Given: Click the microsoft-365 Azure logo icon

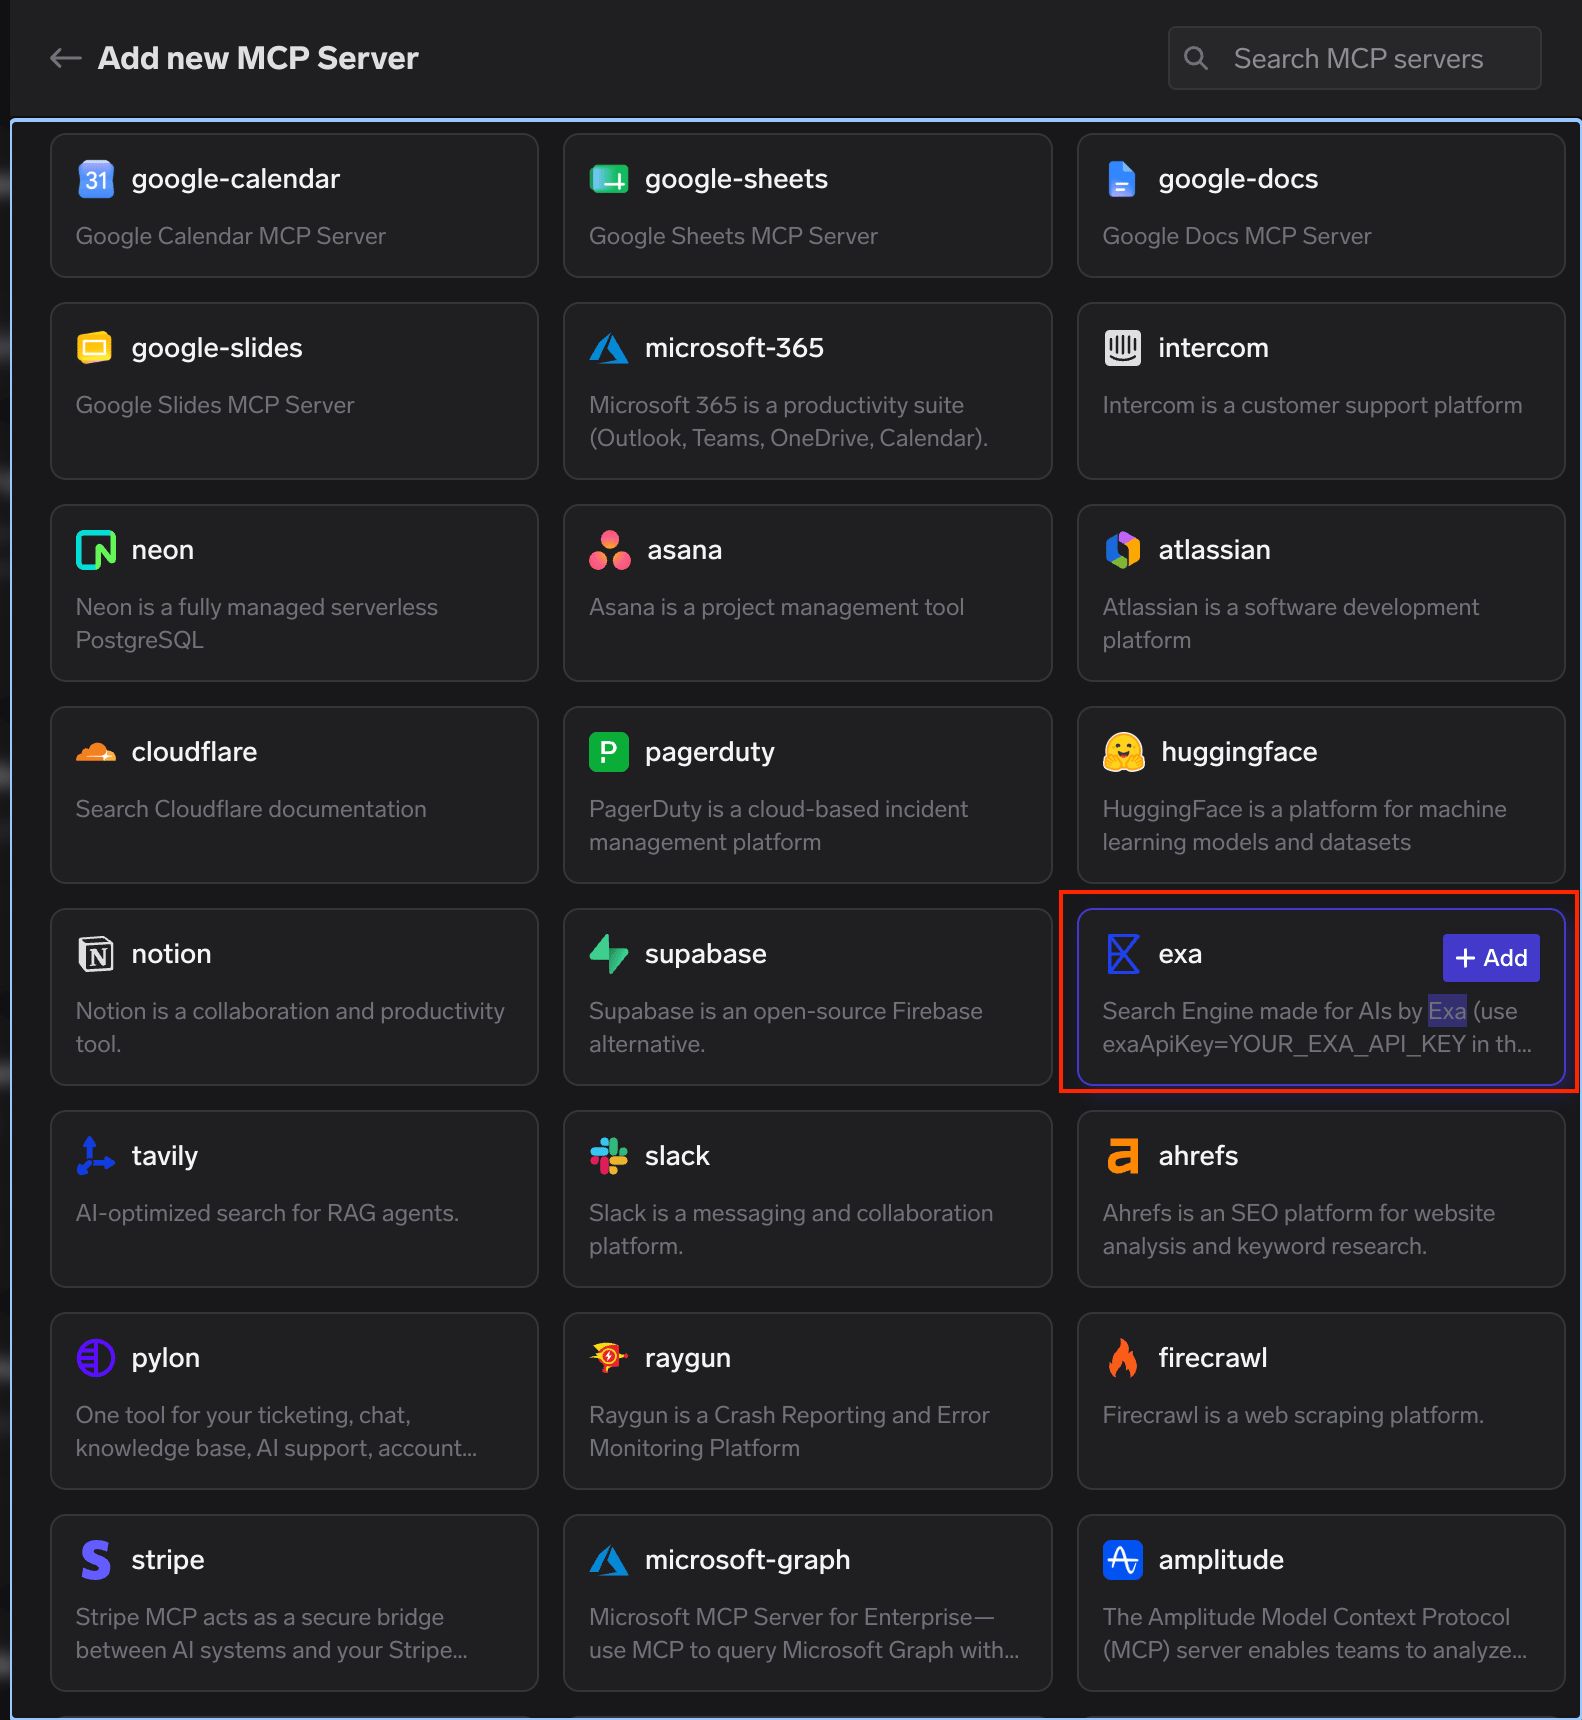Looking at the screenshot, I should coord(609,348).
